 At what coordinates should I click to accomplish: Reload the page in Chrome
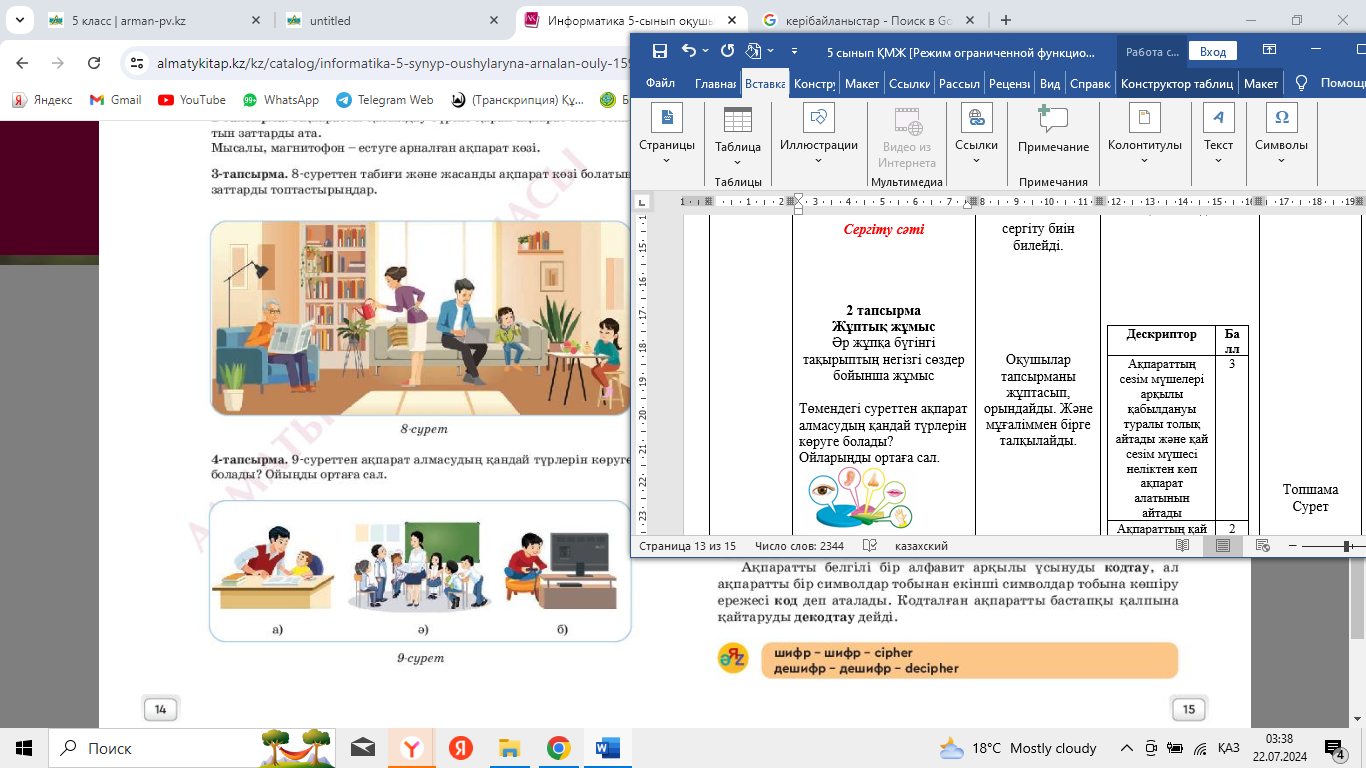[x=94, y=63]
